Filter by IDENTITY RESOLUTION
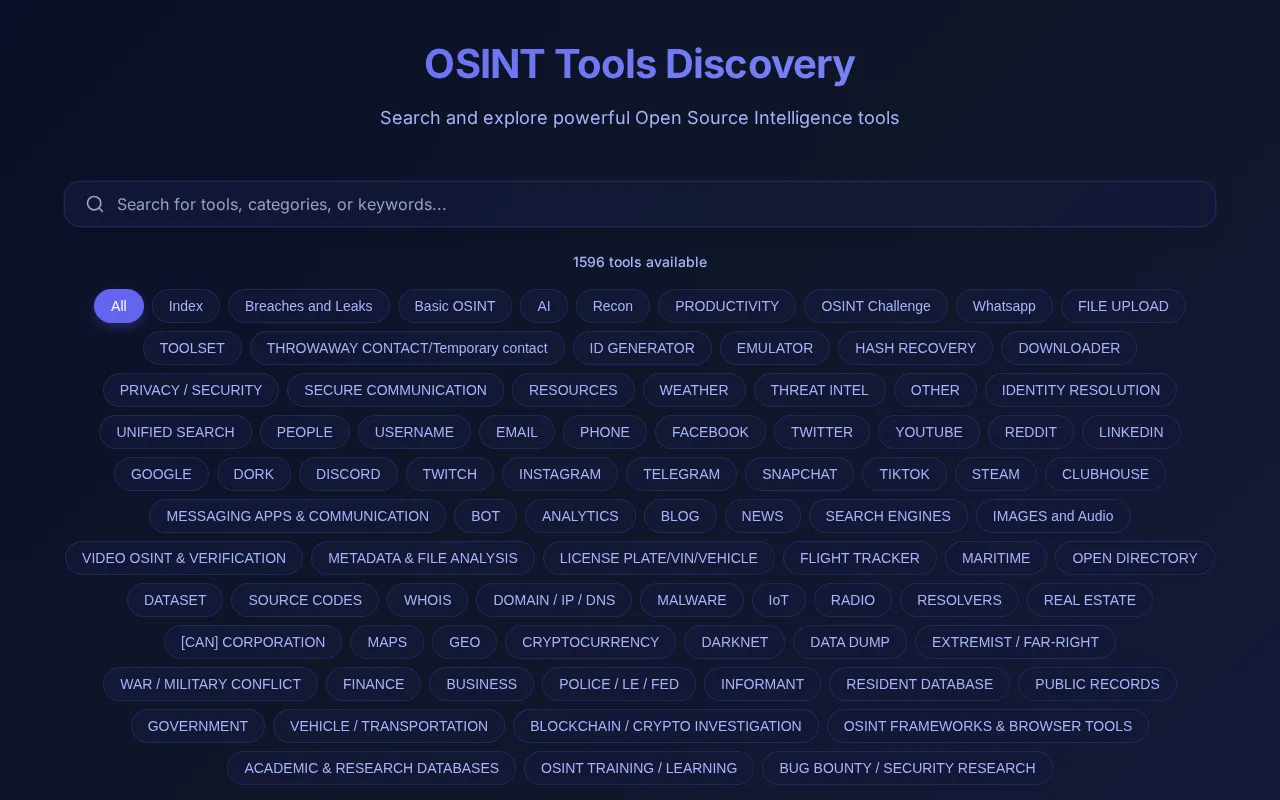The height and width of the screenshot is (800, 1280). pyautogui.click(x=1081, y=390)
